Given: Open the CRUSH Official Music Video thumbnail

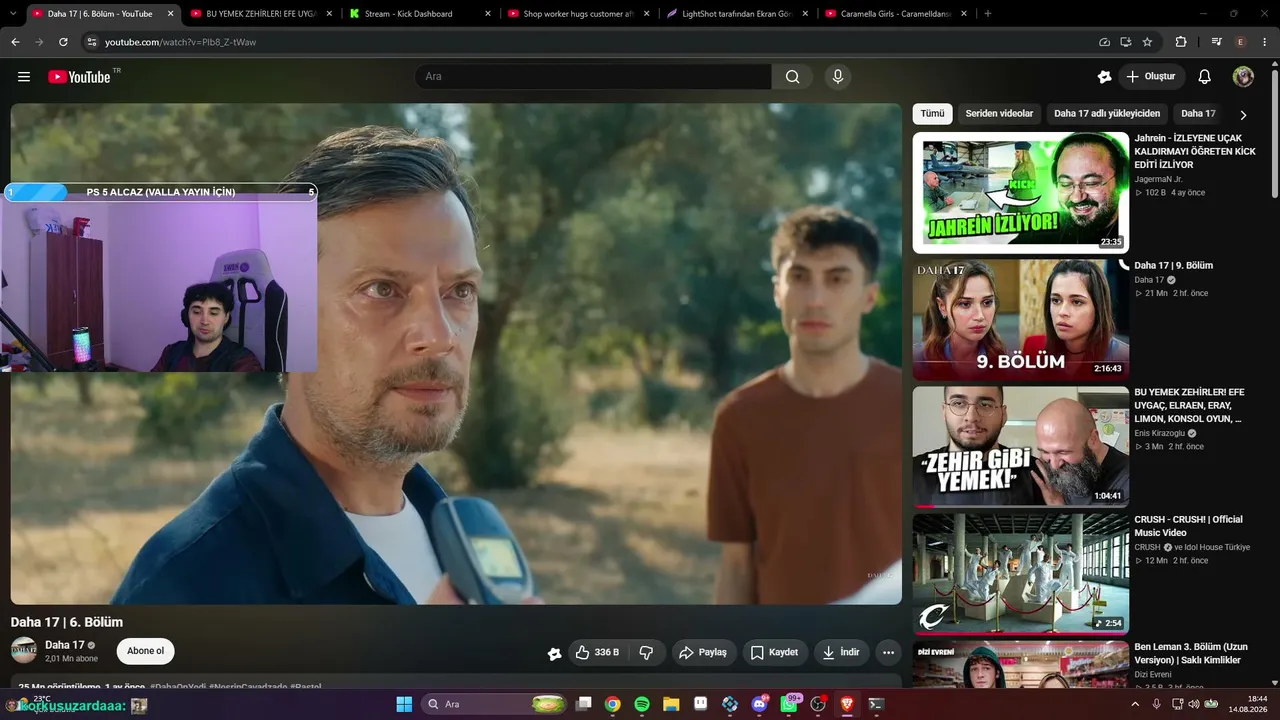Looking at the screenshot, I should click(x=1020, y=573).
